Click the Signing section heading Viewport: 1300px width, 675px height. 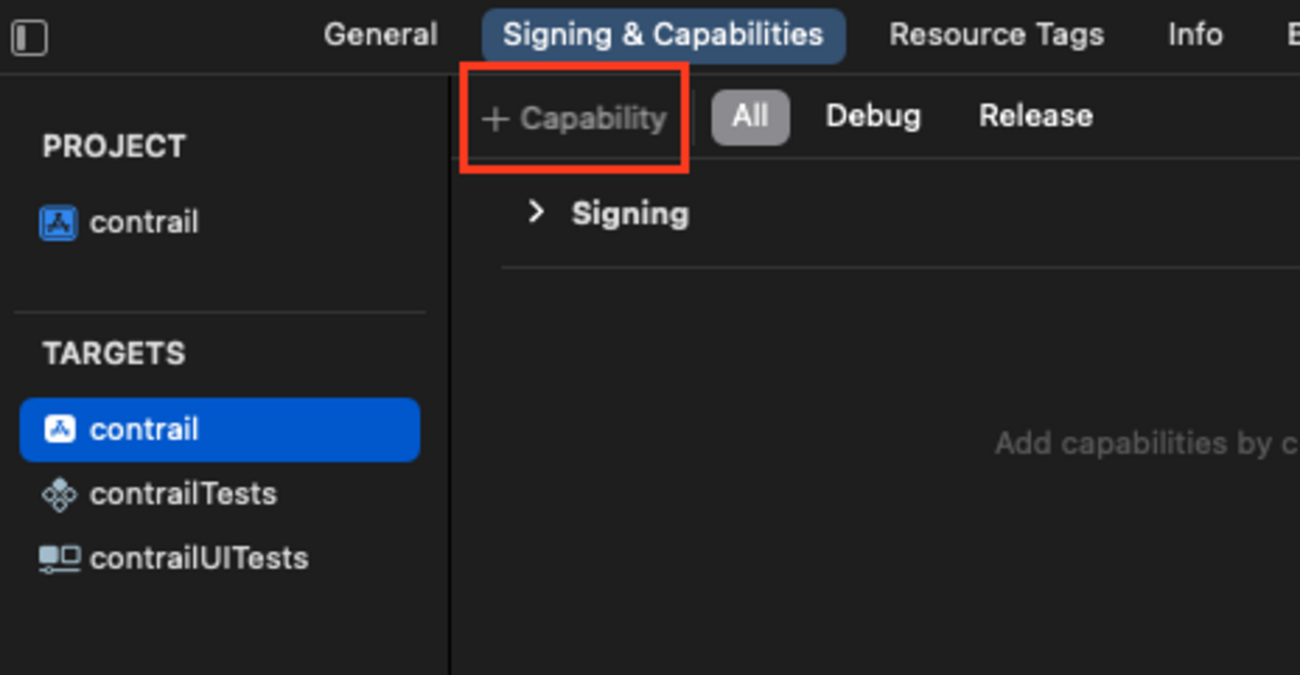point(630,214)
